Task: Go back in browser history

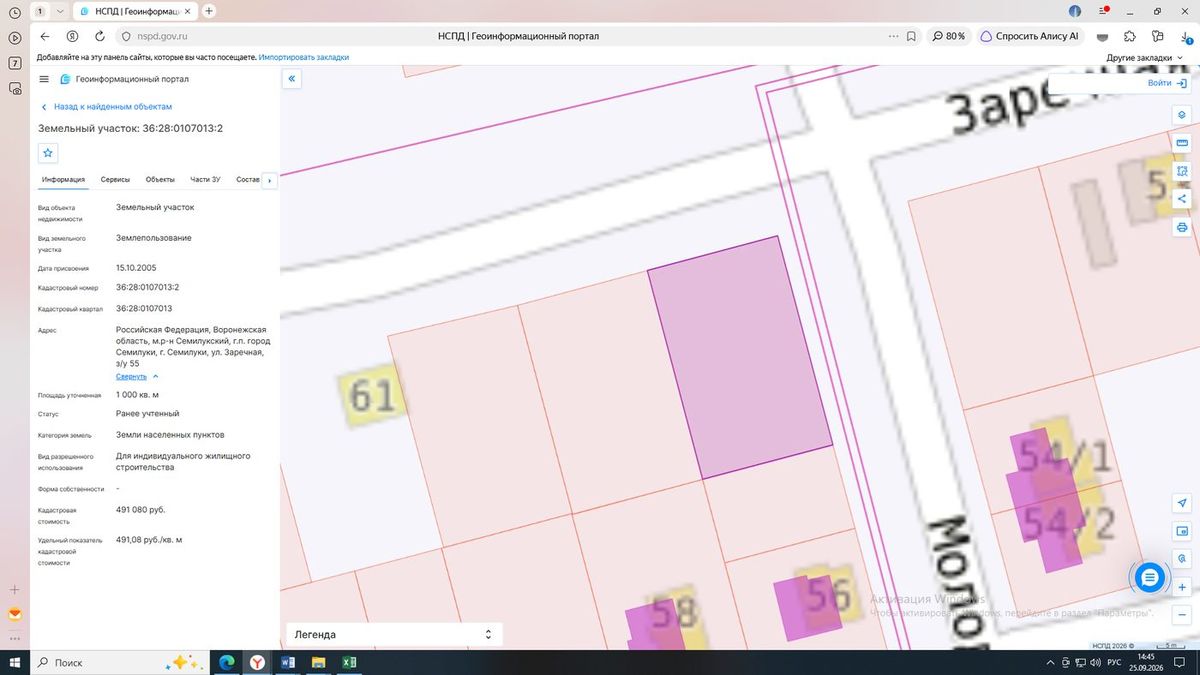Action: click(45, 36)
